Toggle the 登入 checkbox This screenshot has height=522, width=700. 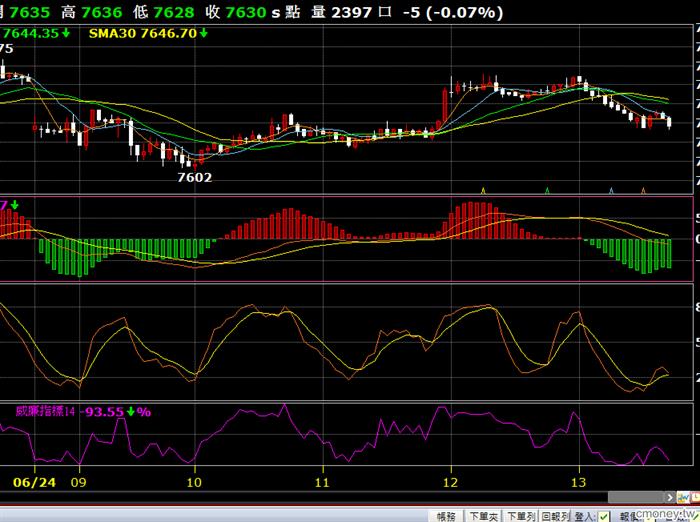(x=603, y=517)
